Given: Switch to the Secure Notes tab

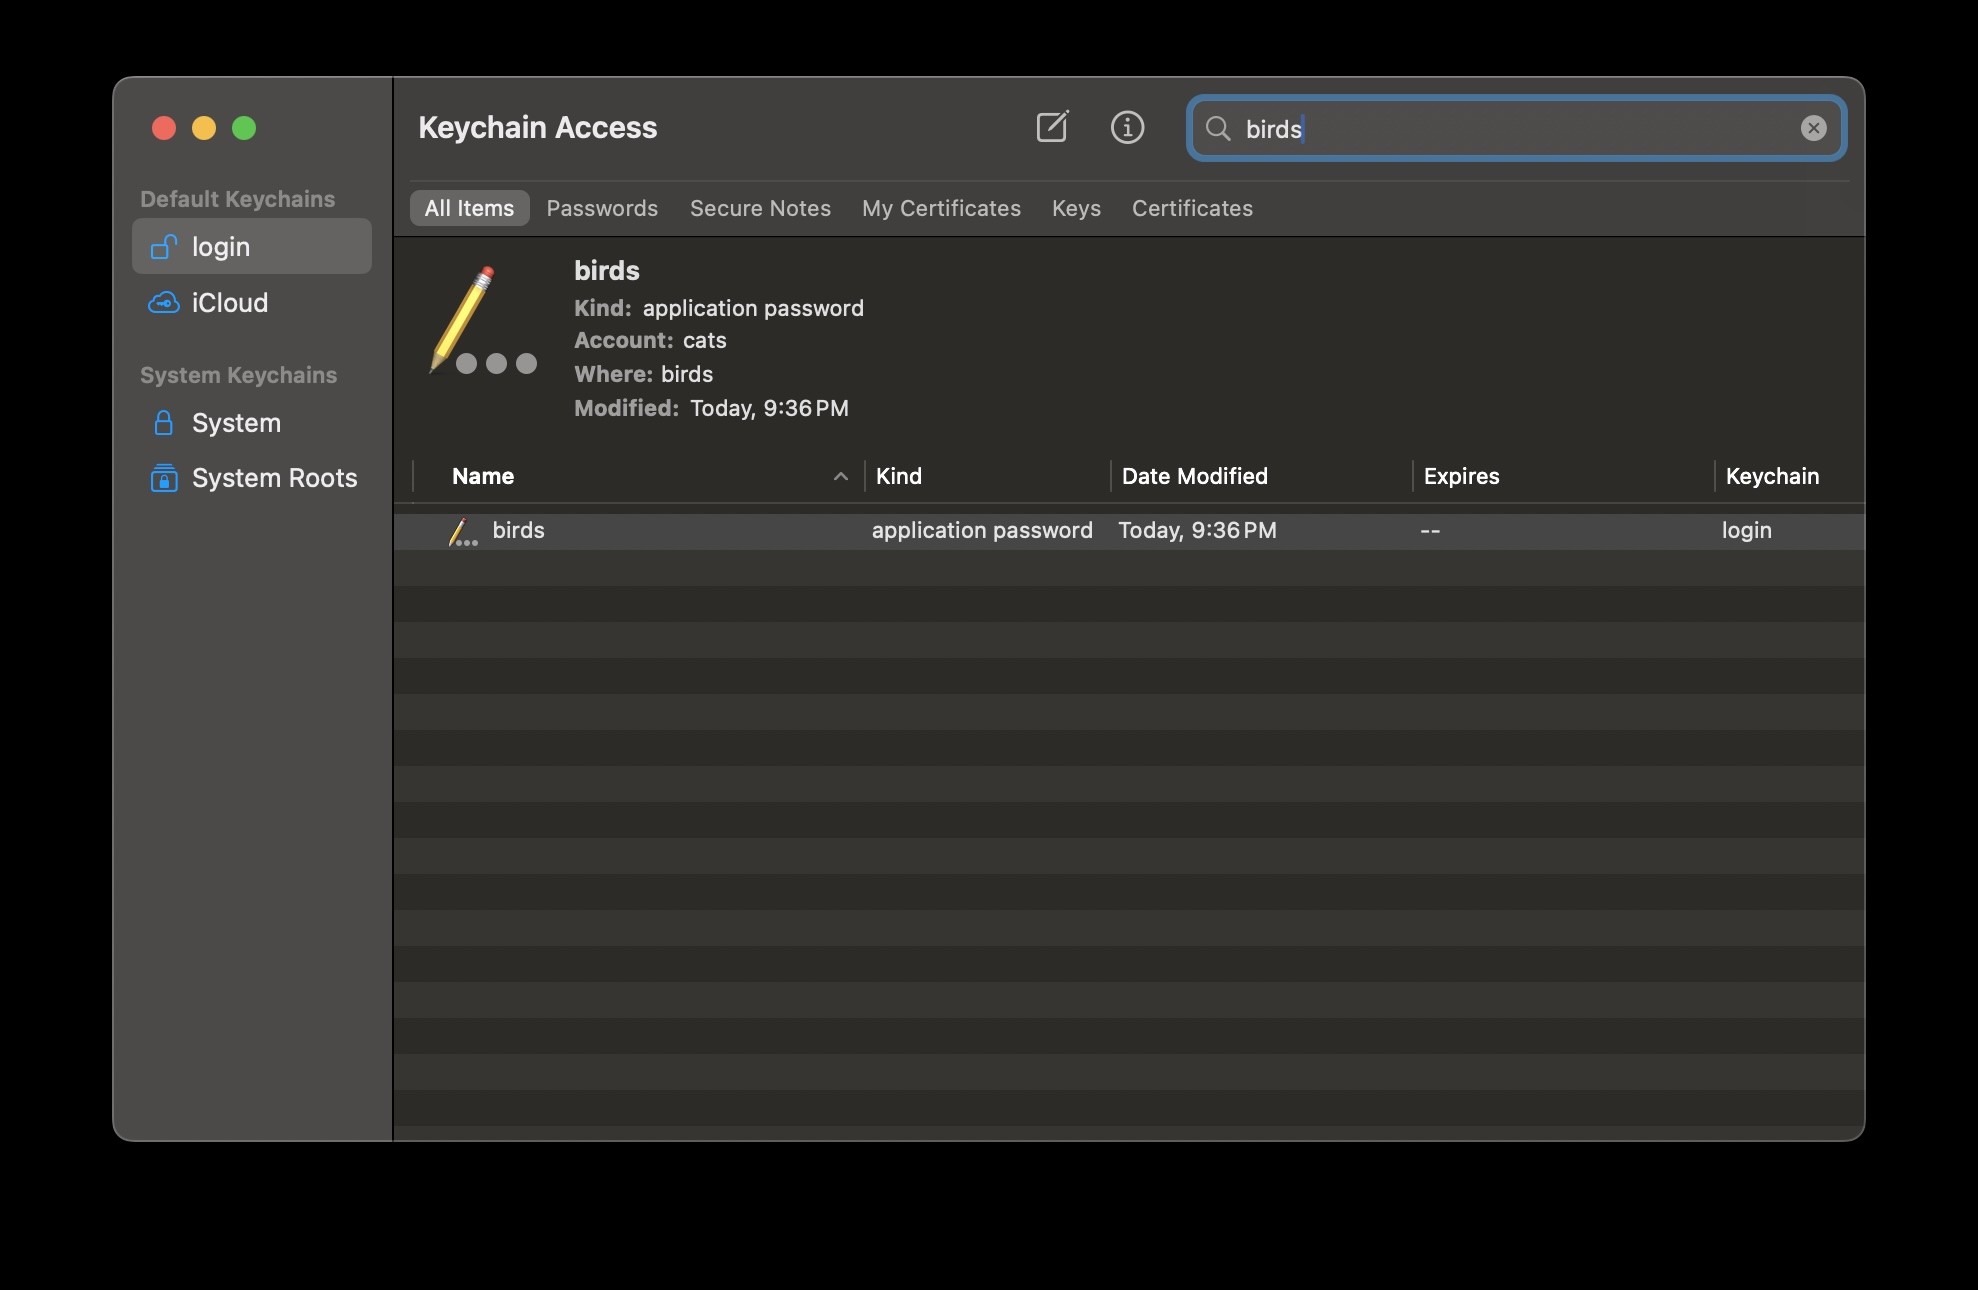Looking at the screenshot, I should pyautogui.click(x=760, y=208).
